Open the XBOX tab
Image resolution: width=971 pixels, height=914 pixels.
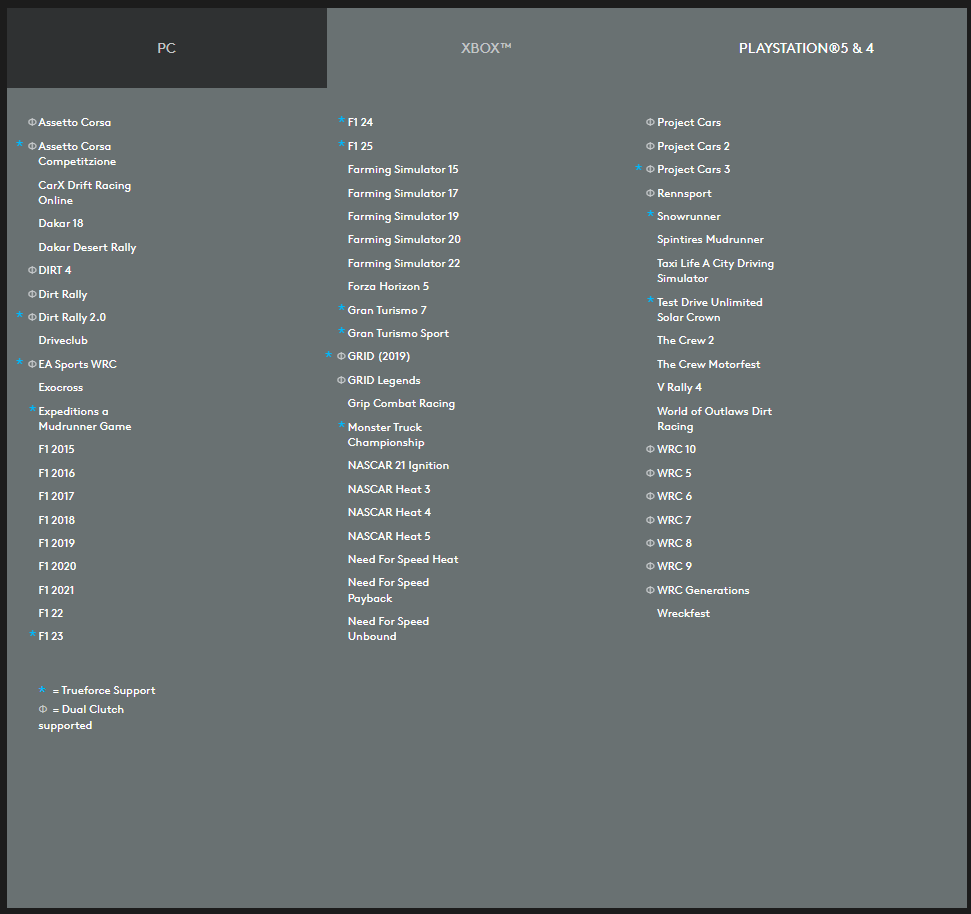point(486,48)
